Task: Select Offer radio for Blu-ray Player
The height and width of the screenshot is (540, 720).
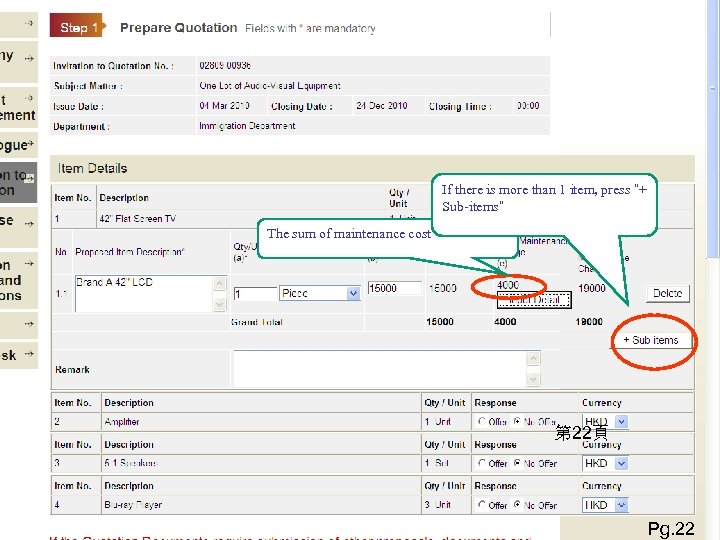Action: tap(482, 505)
